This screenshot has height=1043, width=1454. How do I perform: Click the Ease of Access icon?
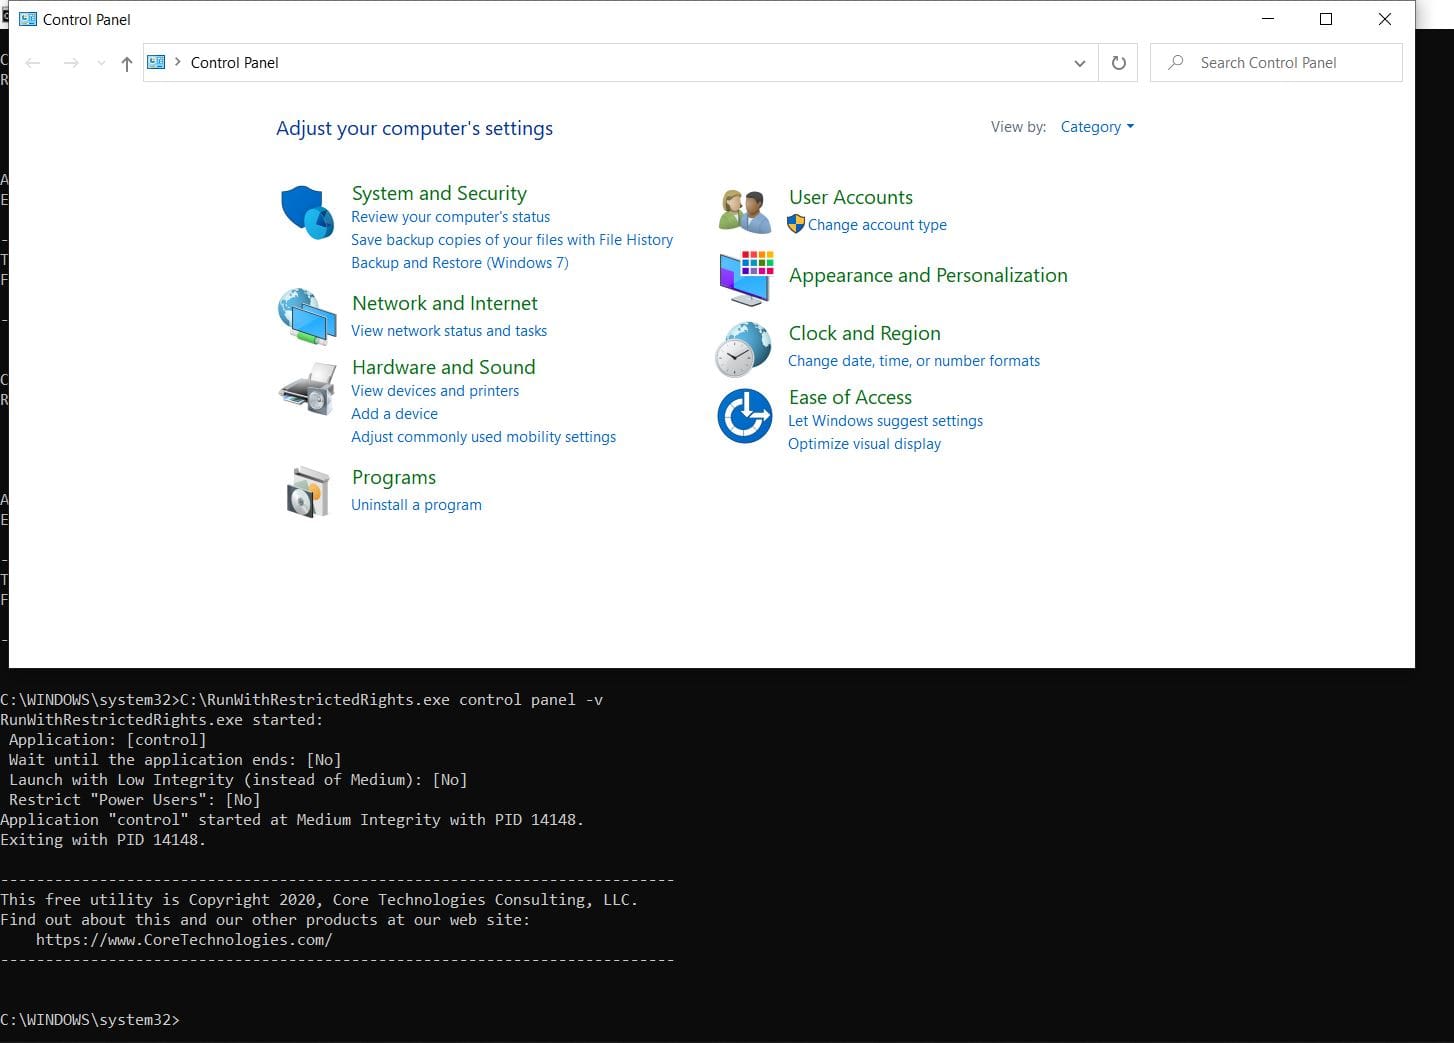745,415
